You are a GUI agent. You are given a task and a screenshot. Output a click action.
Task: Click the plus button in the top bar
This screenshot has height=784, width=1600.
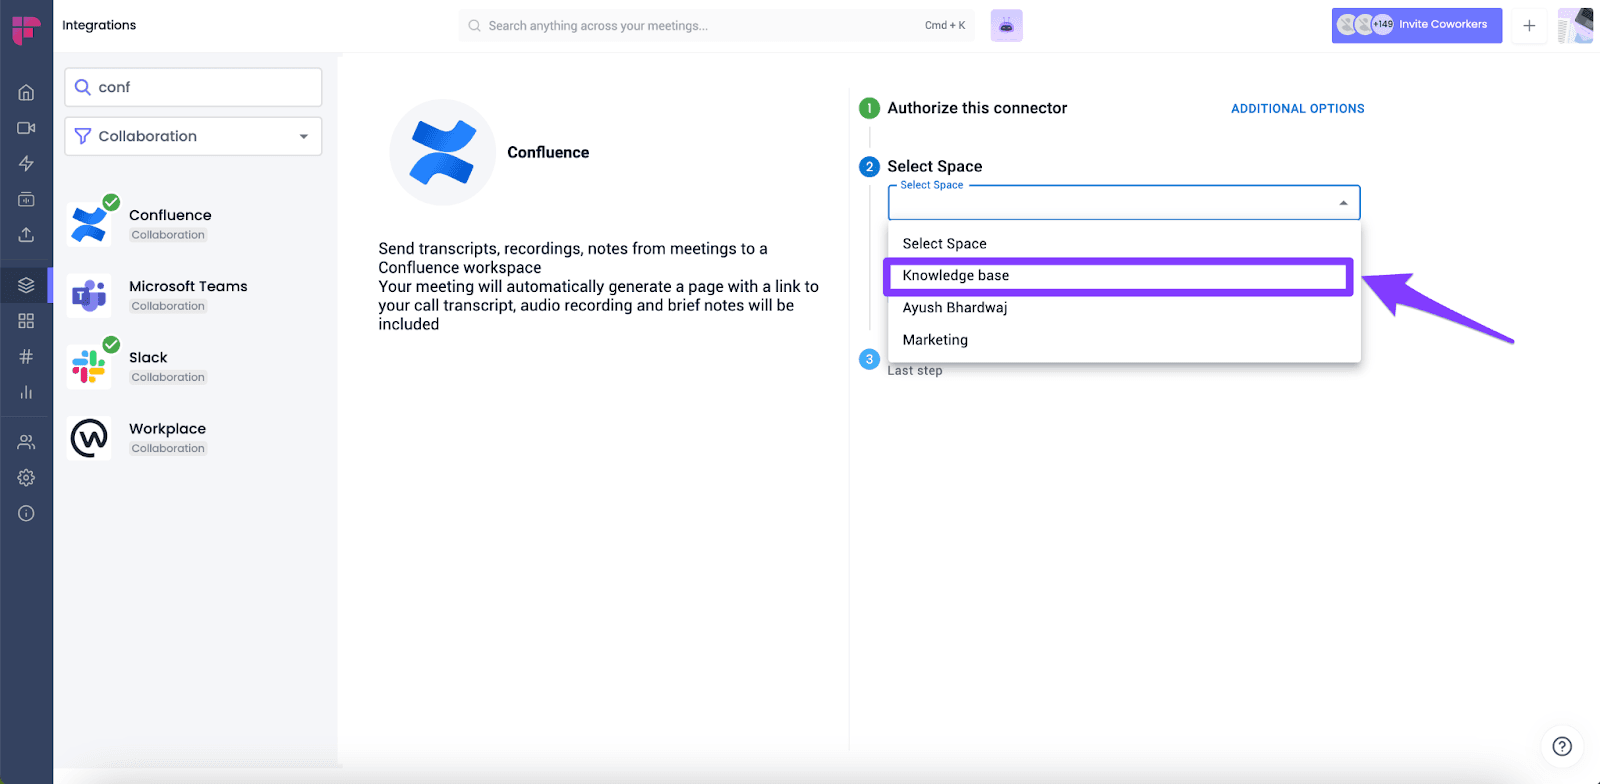pyautogui.click(x=1529, y=26)
